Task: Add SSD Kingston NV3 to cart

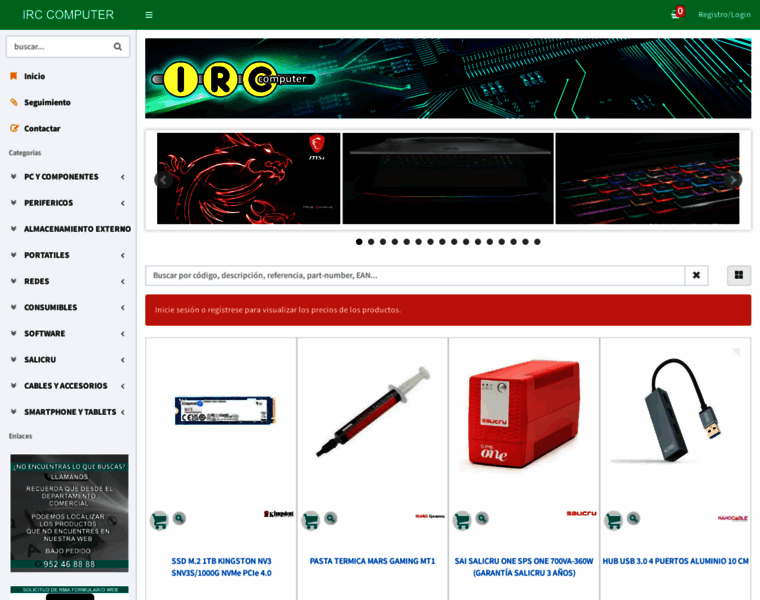Action: tap(159, 521)
